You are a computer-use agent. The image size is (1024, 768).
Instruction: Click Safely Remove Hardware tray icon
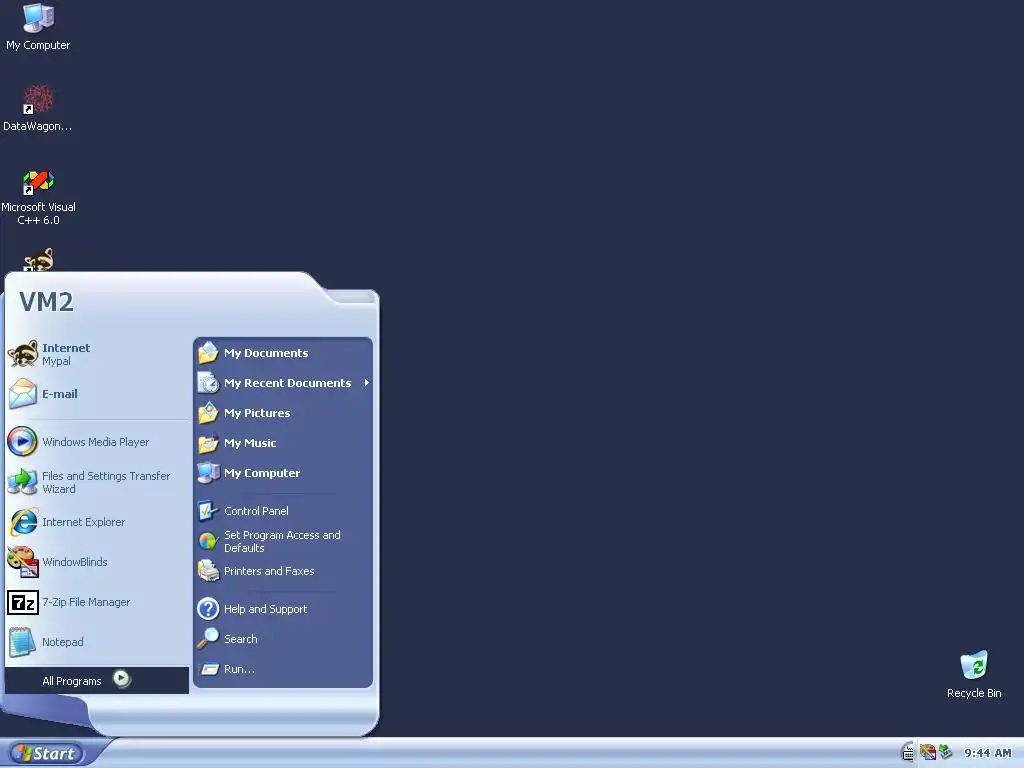tap(946, 752)
